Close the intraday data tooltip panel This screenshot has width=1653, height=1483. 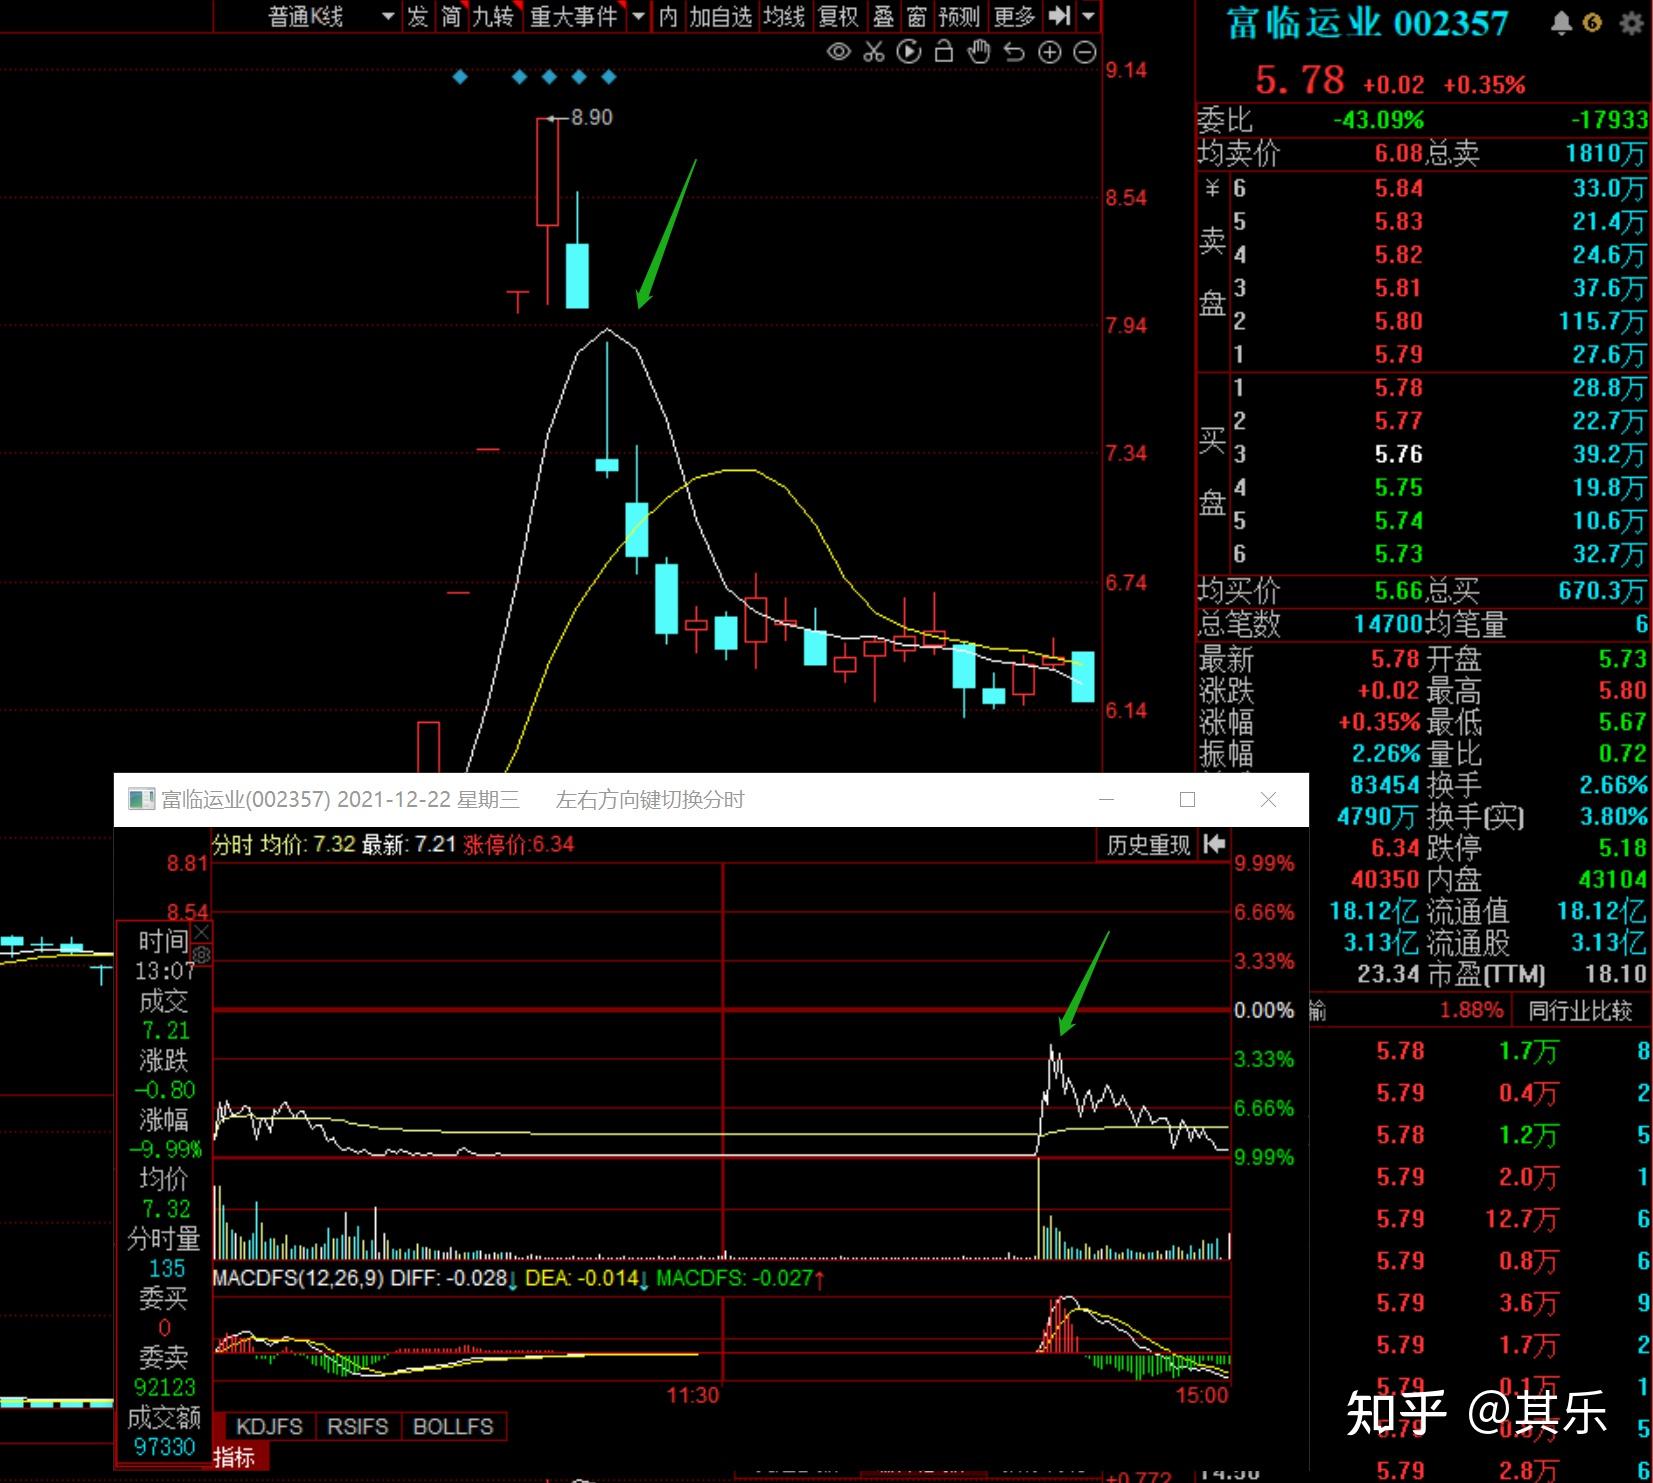(x=202, y=932)
